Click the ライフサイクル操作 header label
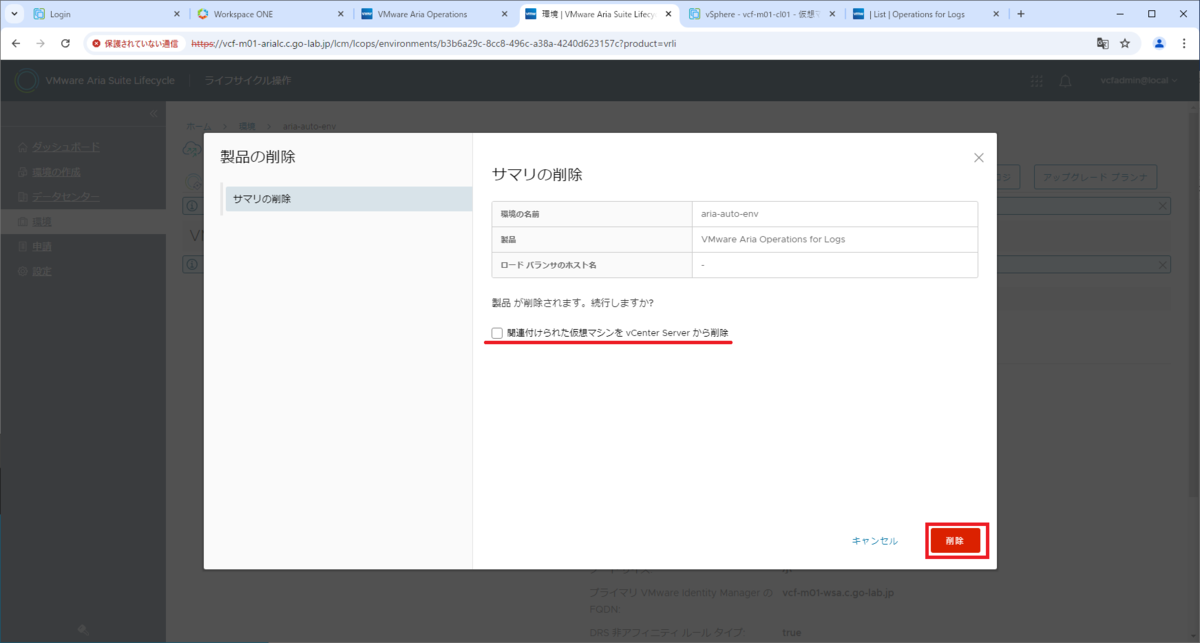 (x=248, y=80)
